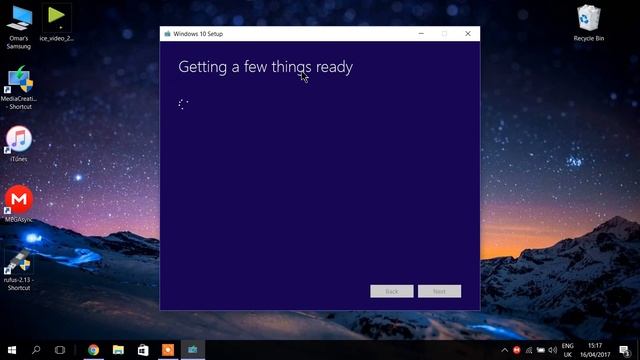Open Action Center notifications icon
This screenshot has width=640, height=360.
[x=624, y=350]
